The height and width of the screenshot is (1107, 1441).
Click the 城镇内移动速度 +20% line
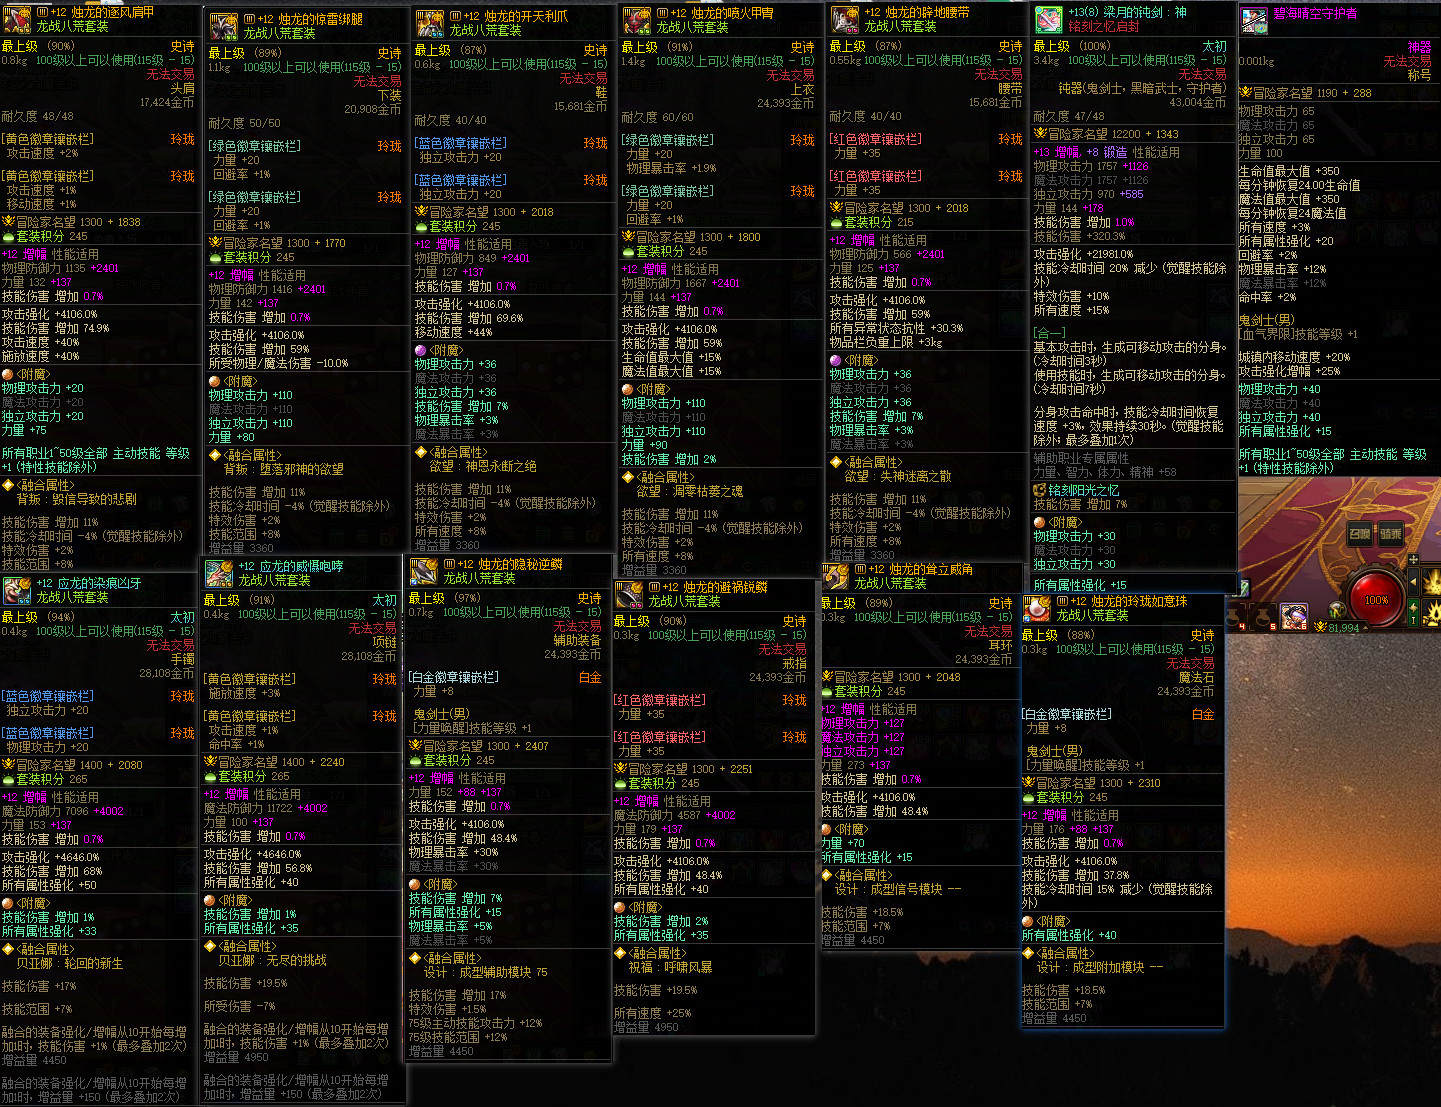[1294, 357]
